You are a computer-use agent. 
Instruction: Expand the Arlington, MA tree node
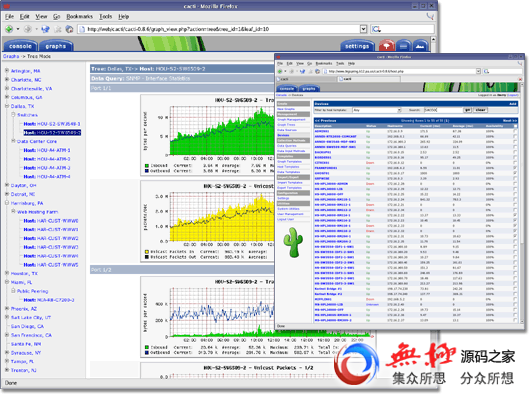click(7, 70)
